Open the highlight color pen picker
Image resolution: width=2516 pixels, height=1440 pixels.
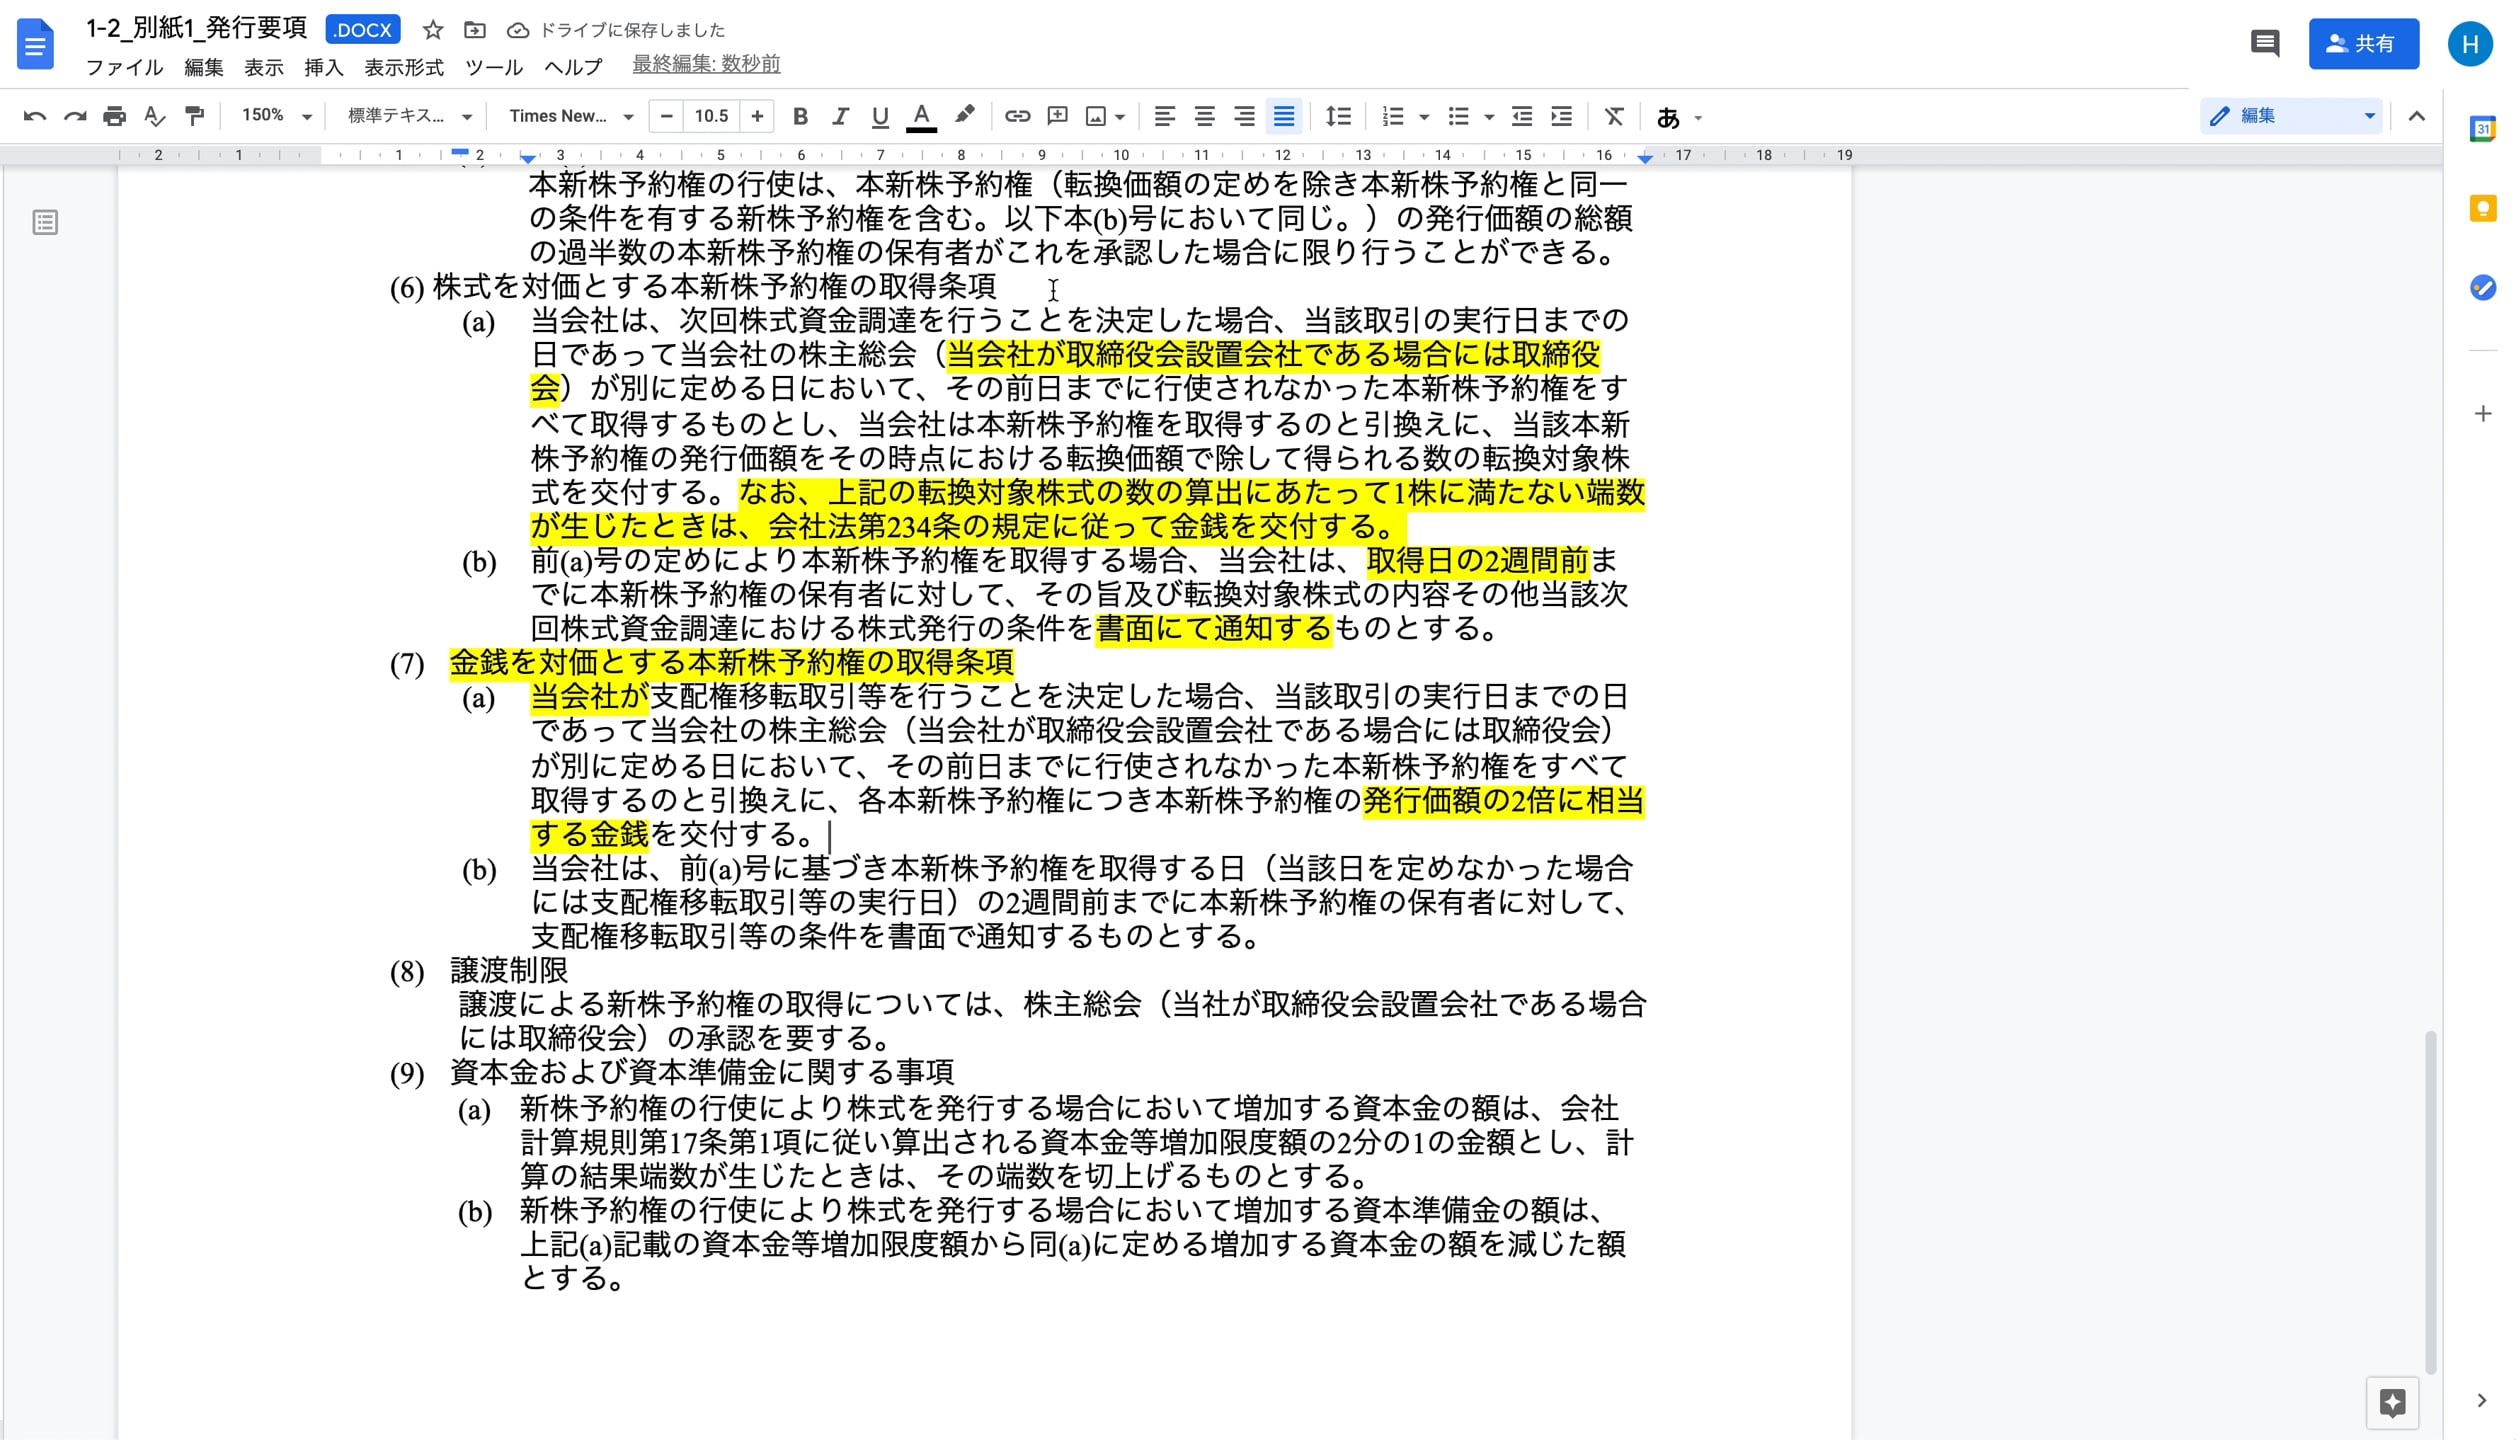click(964, 116)
